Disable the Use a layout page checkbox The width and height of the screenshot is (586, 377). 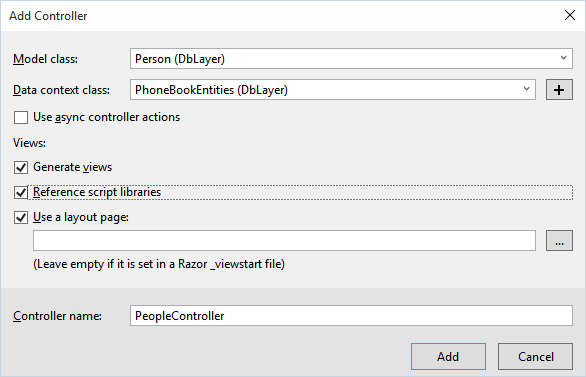pos(21,217)
